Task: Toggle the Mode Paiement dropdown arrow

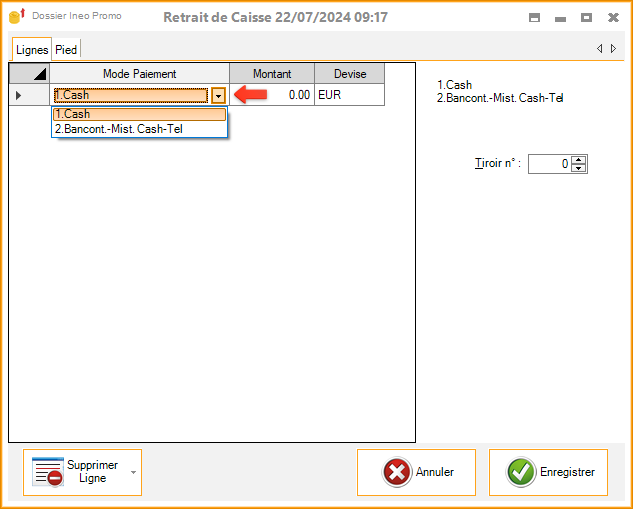Action: (218, 96)
